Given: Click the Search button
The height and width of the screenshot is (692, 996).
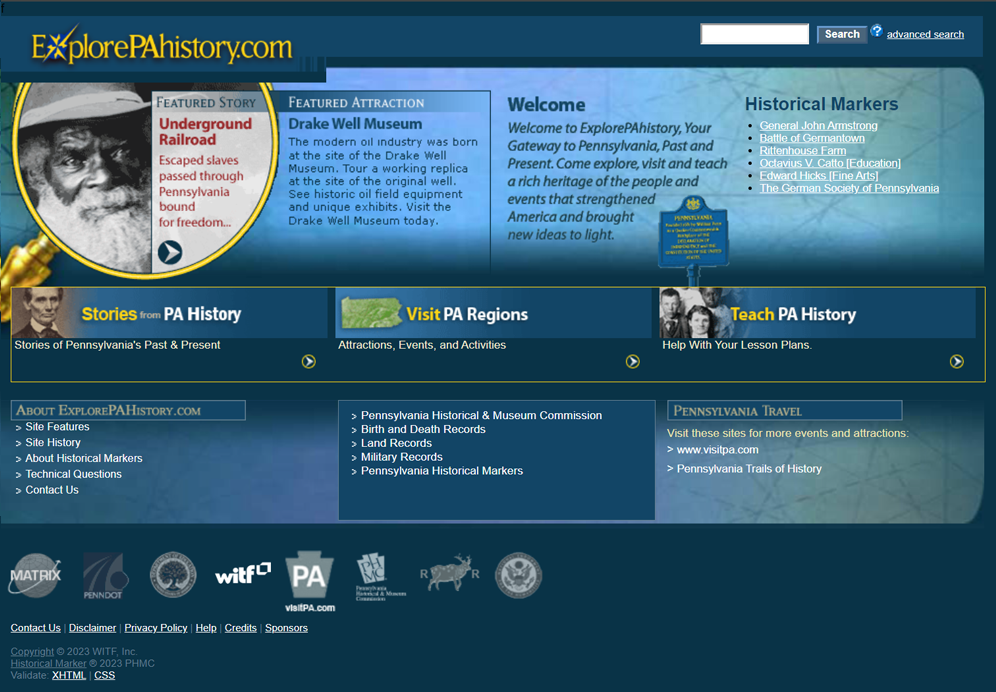Looking at the screenshot, I should 842,34.
